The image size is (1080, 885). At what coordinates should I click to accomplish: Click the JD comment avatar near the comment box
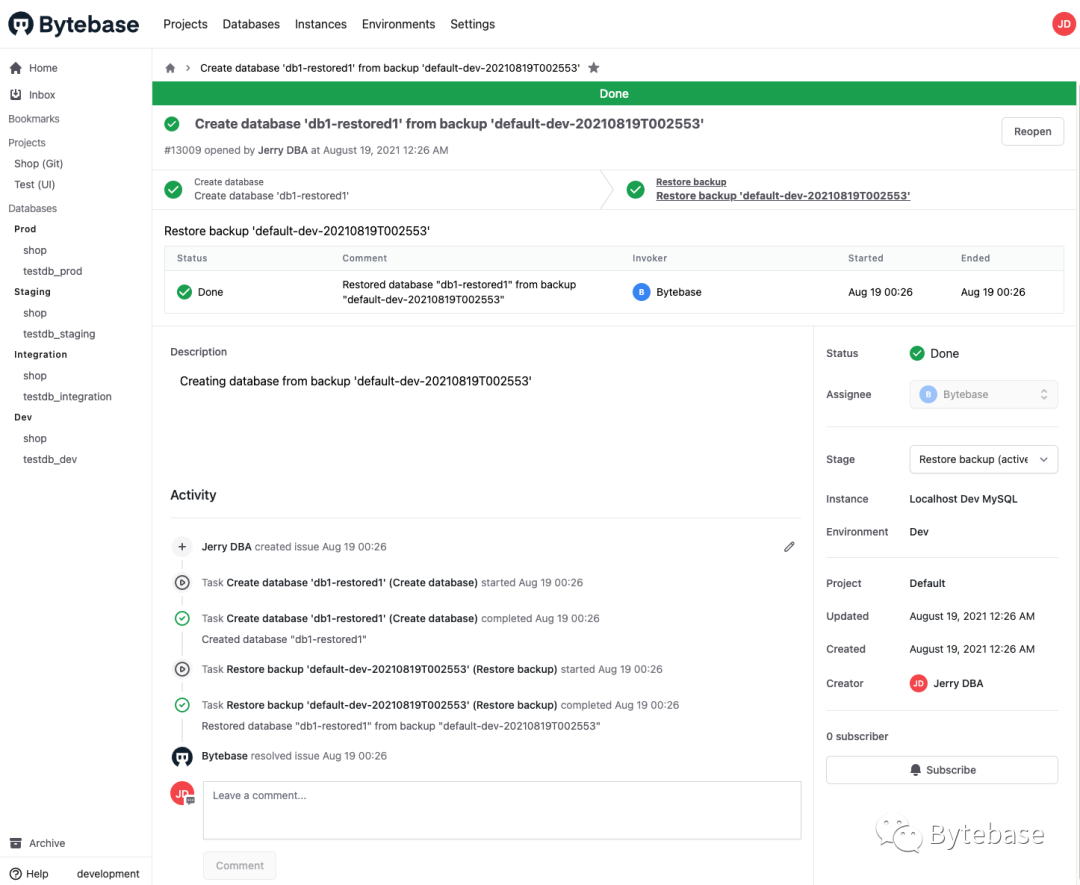[x=183, y=793]
